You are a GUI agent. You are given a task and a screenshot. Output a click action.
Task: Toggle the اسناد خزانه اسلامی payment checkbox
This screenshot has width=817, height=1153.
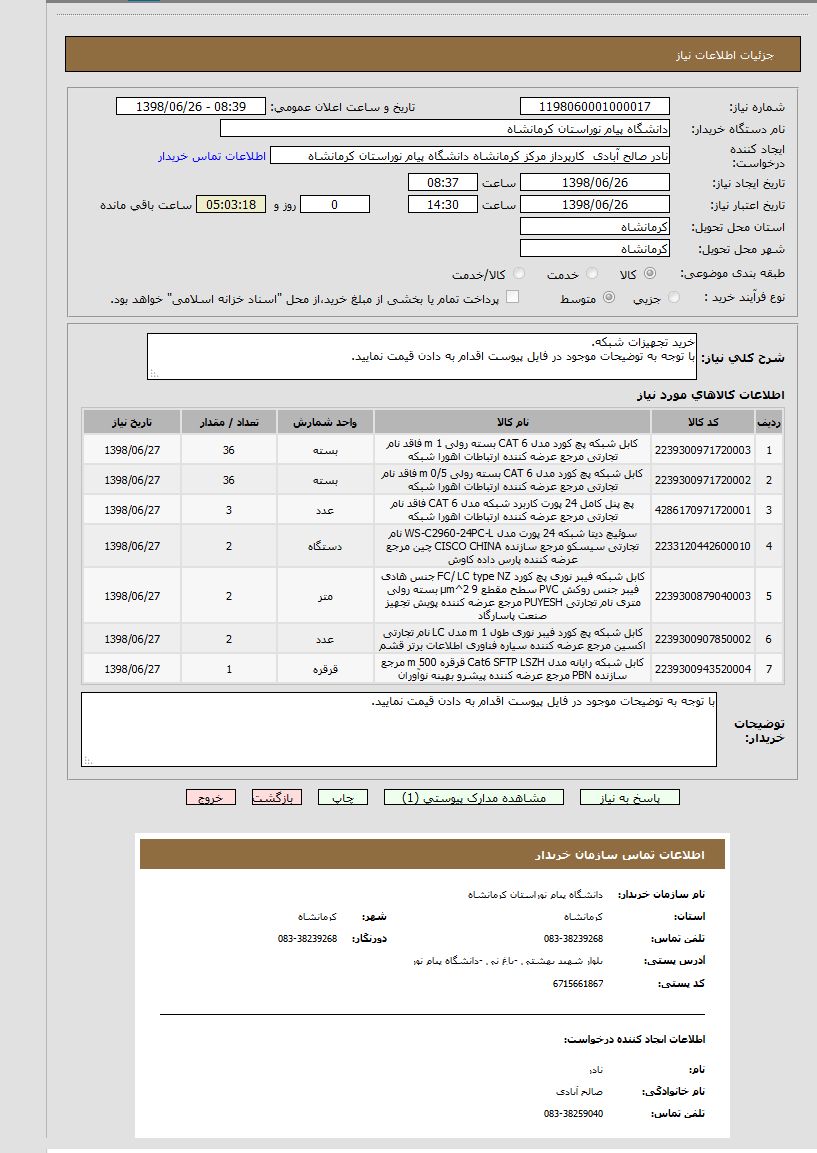point(512,297)
